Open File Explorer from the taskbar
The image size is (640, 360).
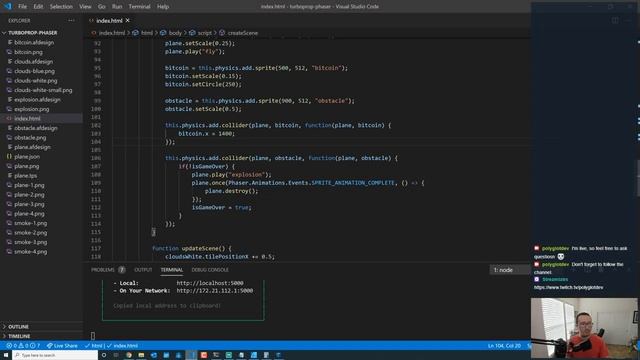(x=141, y=355)
